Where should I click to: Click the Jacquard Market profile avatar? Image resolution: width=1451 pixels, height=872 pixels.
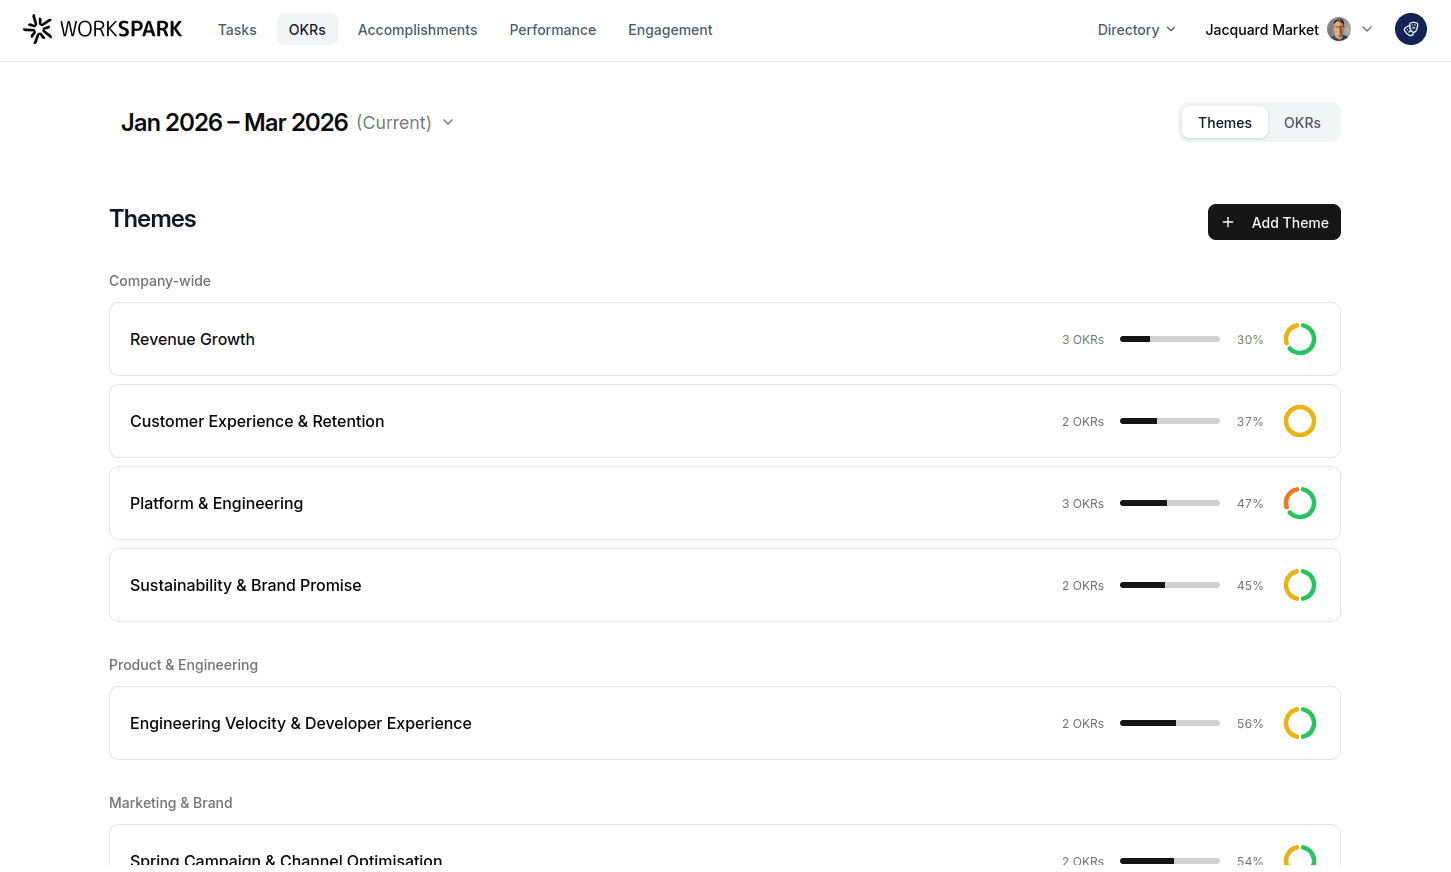tap(1338, 29)
